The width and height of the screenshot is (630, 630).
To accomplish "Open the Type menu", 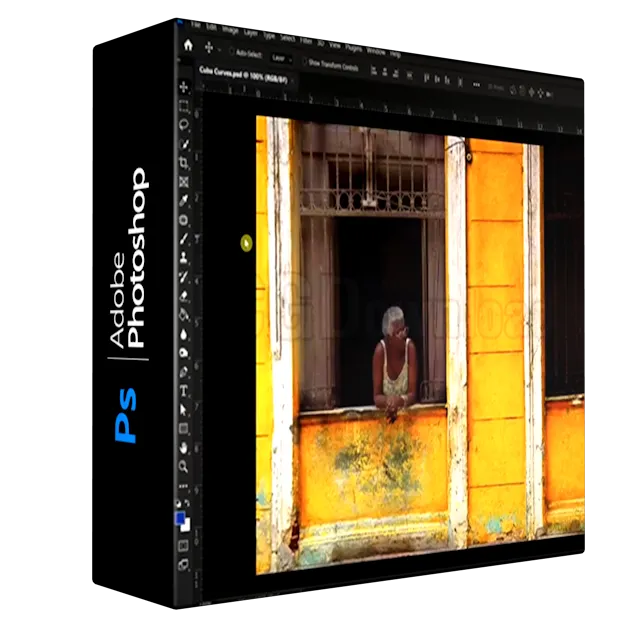I will 269,36.
